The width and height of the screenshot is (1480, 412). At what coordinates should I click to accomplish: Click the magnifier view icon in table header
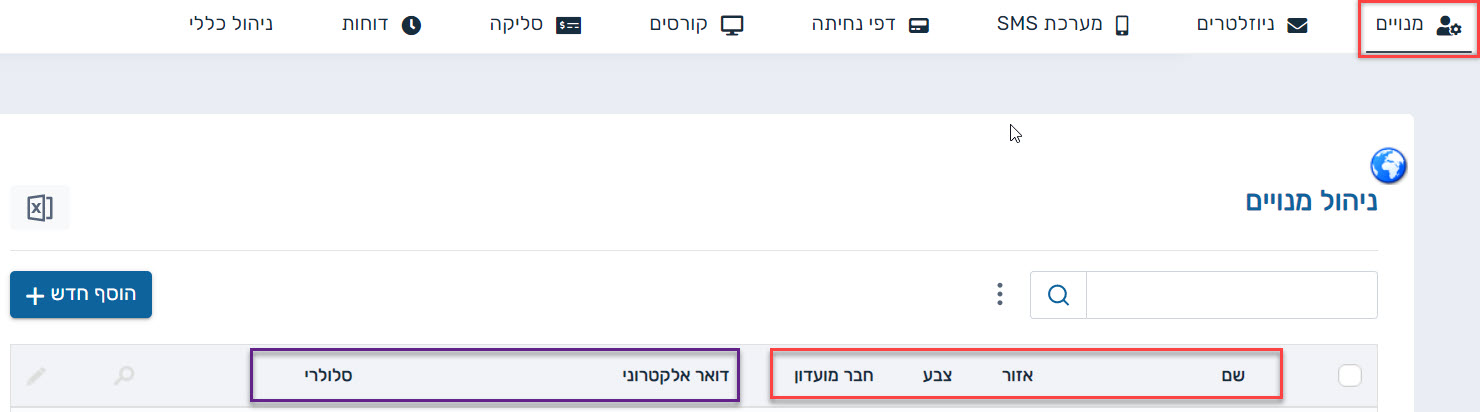124,377
